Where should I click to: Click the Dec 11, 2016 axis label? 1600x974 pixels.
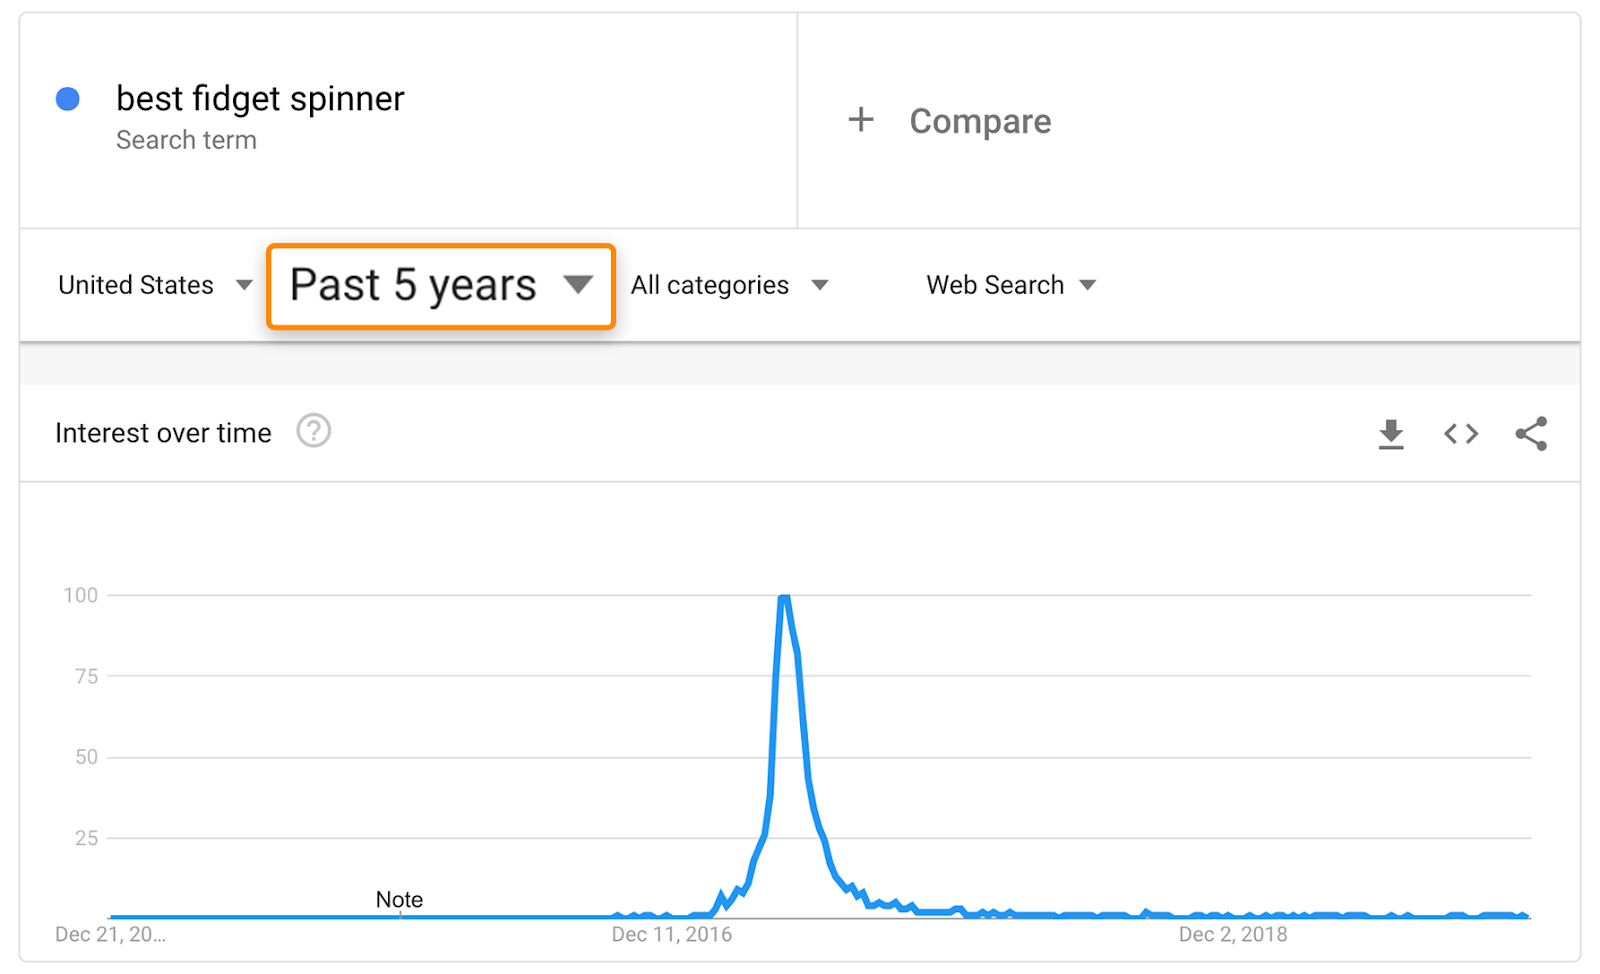672,935
